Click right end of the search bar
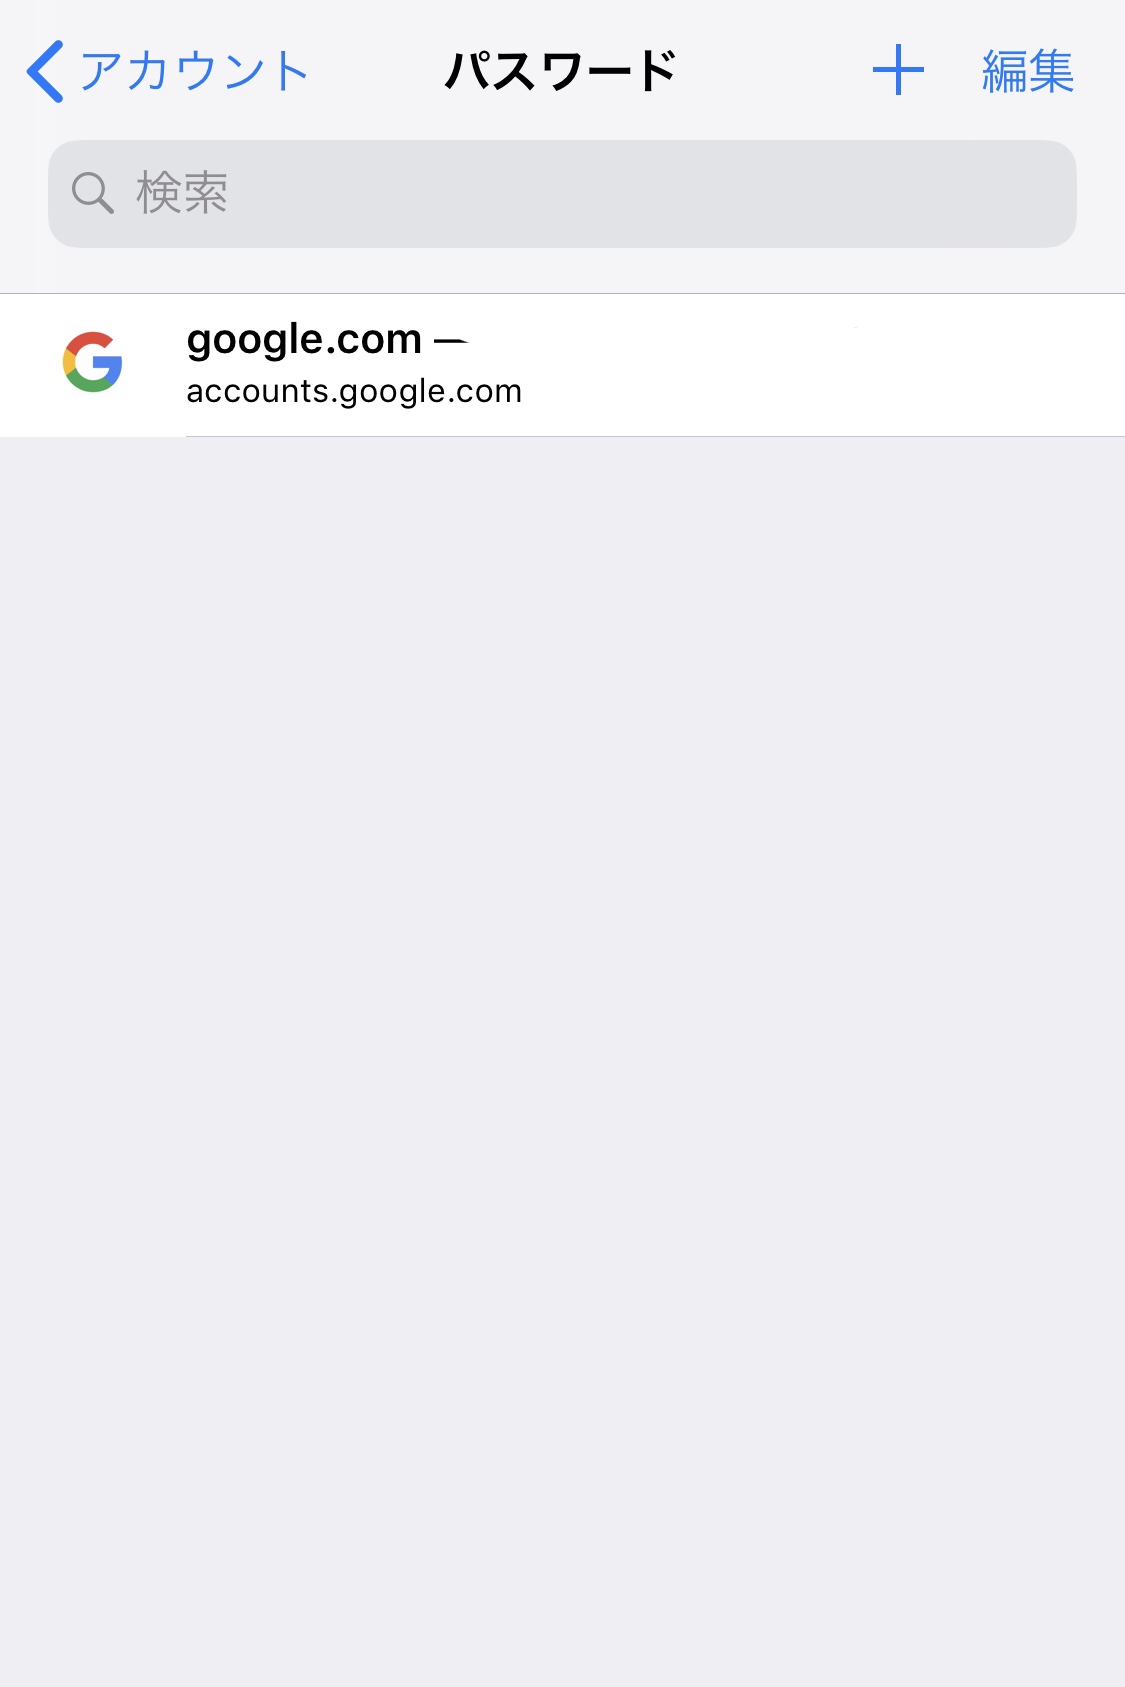Viewport: 1125px width, 1687px height. tap(1030, 194)
